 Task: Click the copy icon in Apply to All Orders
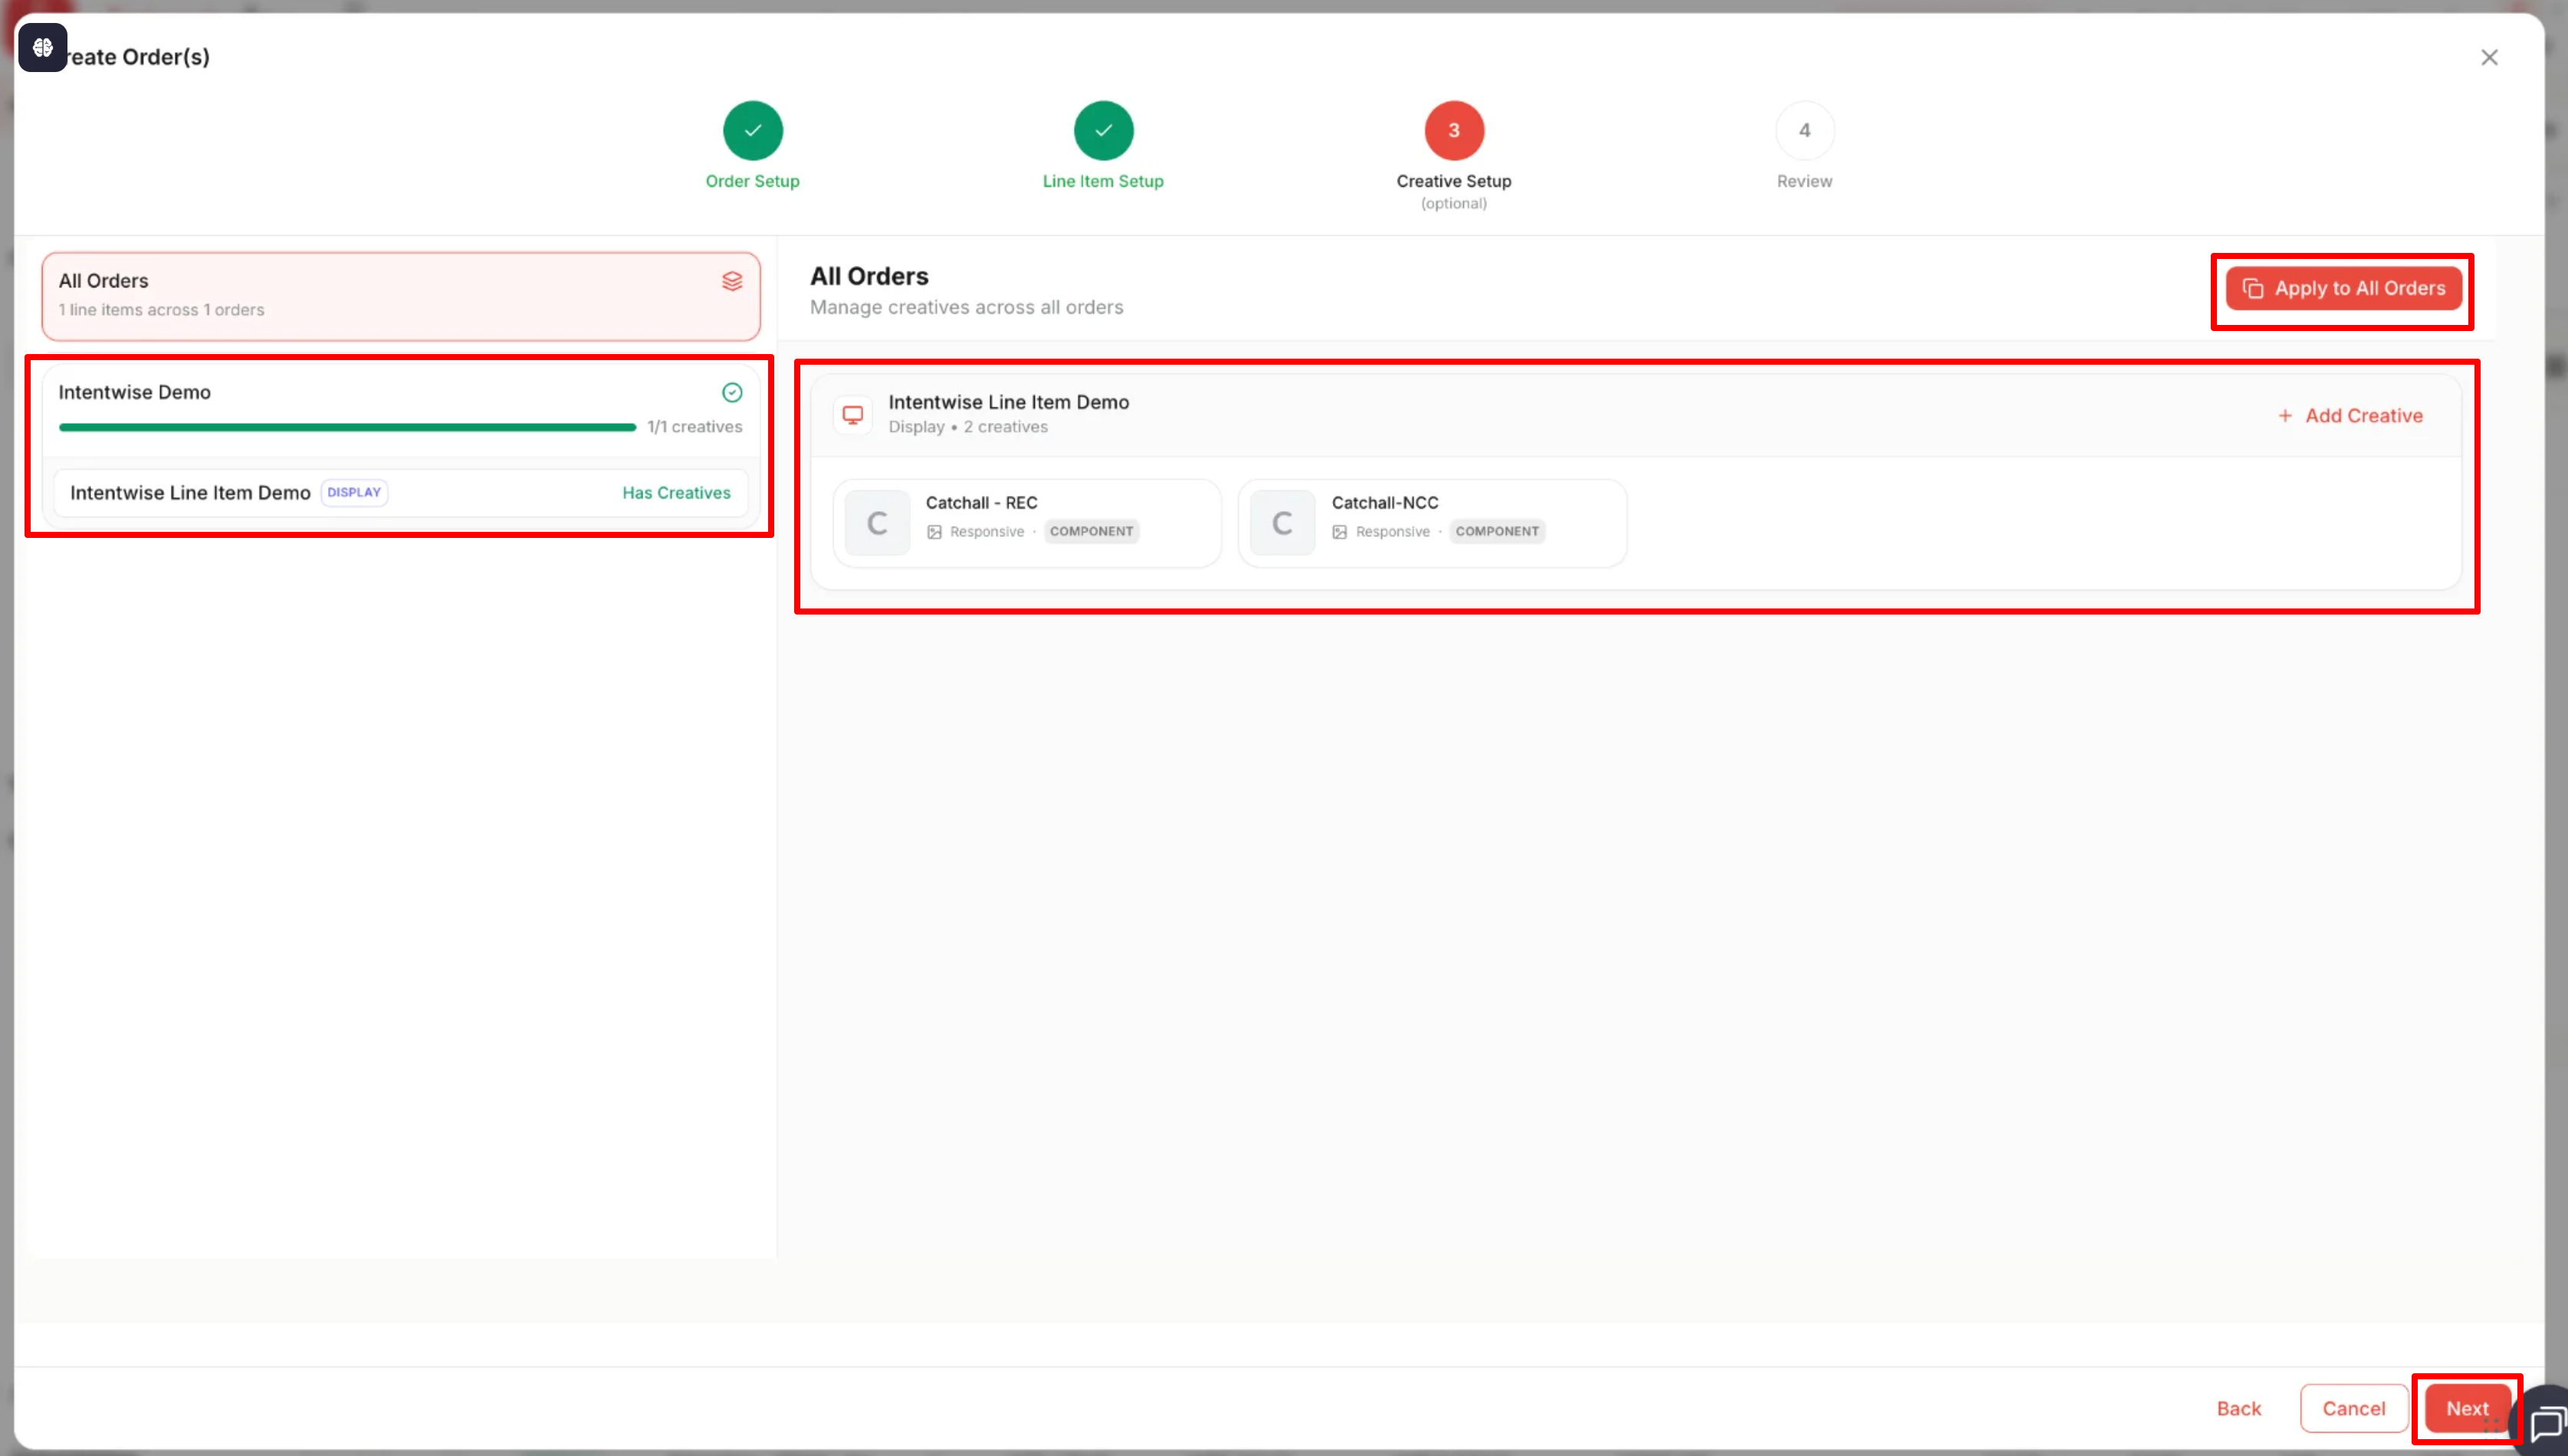pyautogui.click(x=2252, y=288)
